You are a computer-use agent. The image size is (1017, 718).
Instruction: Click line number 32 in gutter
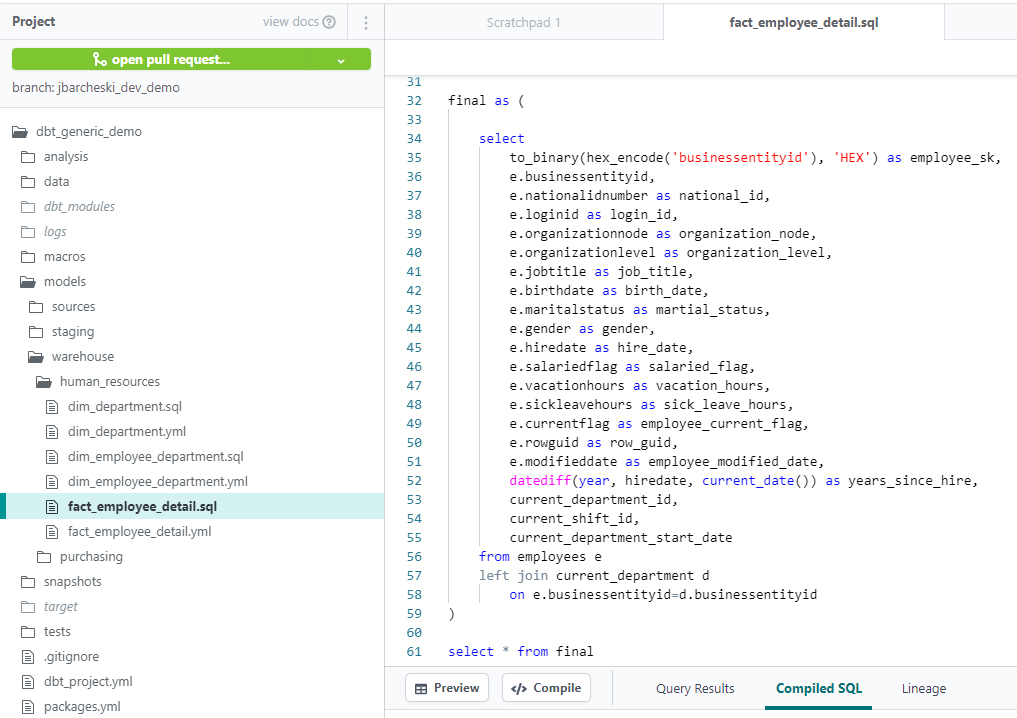tap(414, 101)
